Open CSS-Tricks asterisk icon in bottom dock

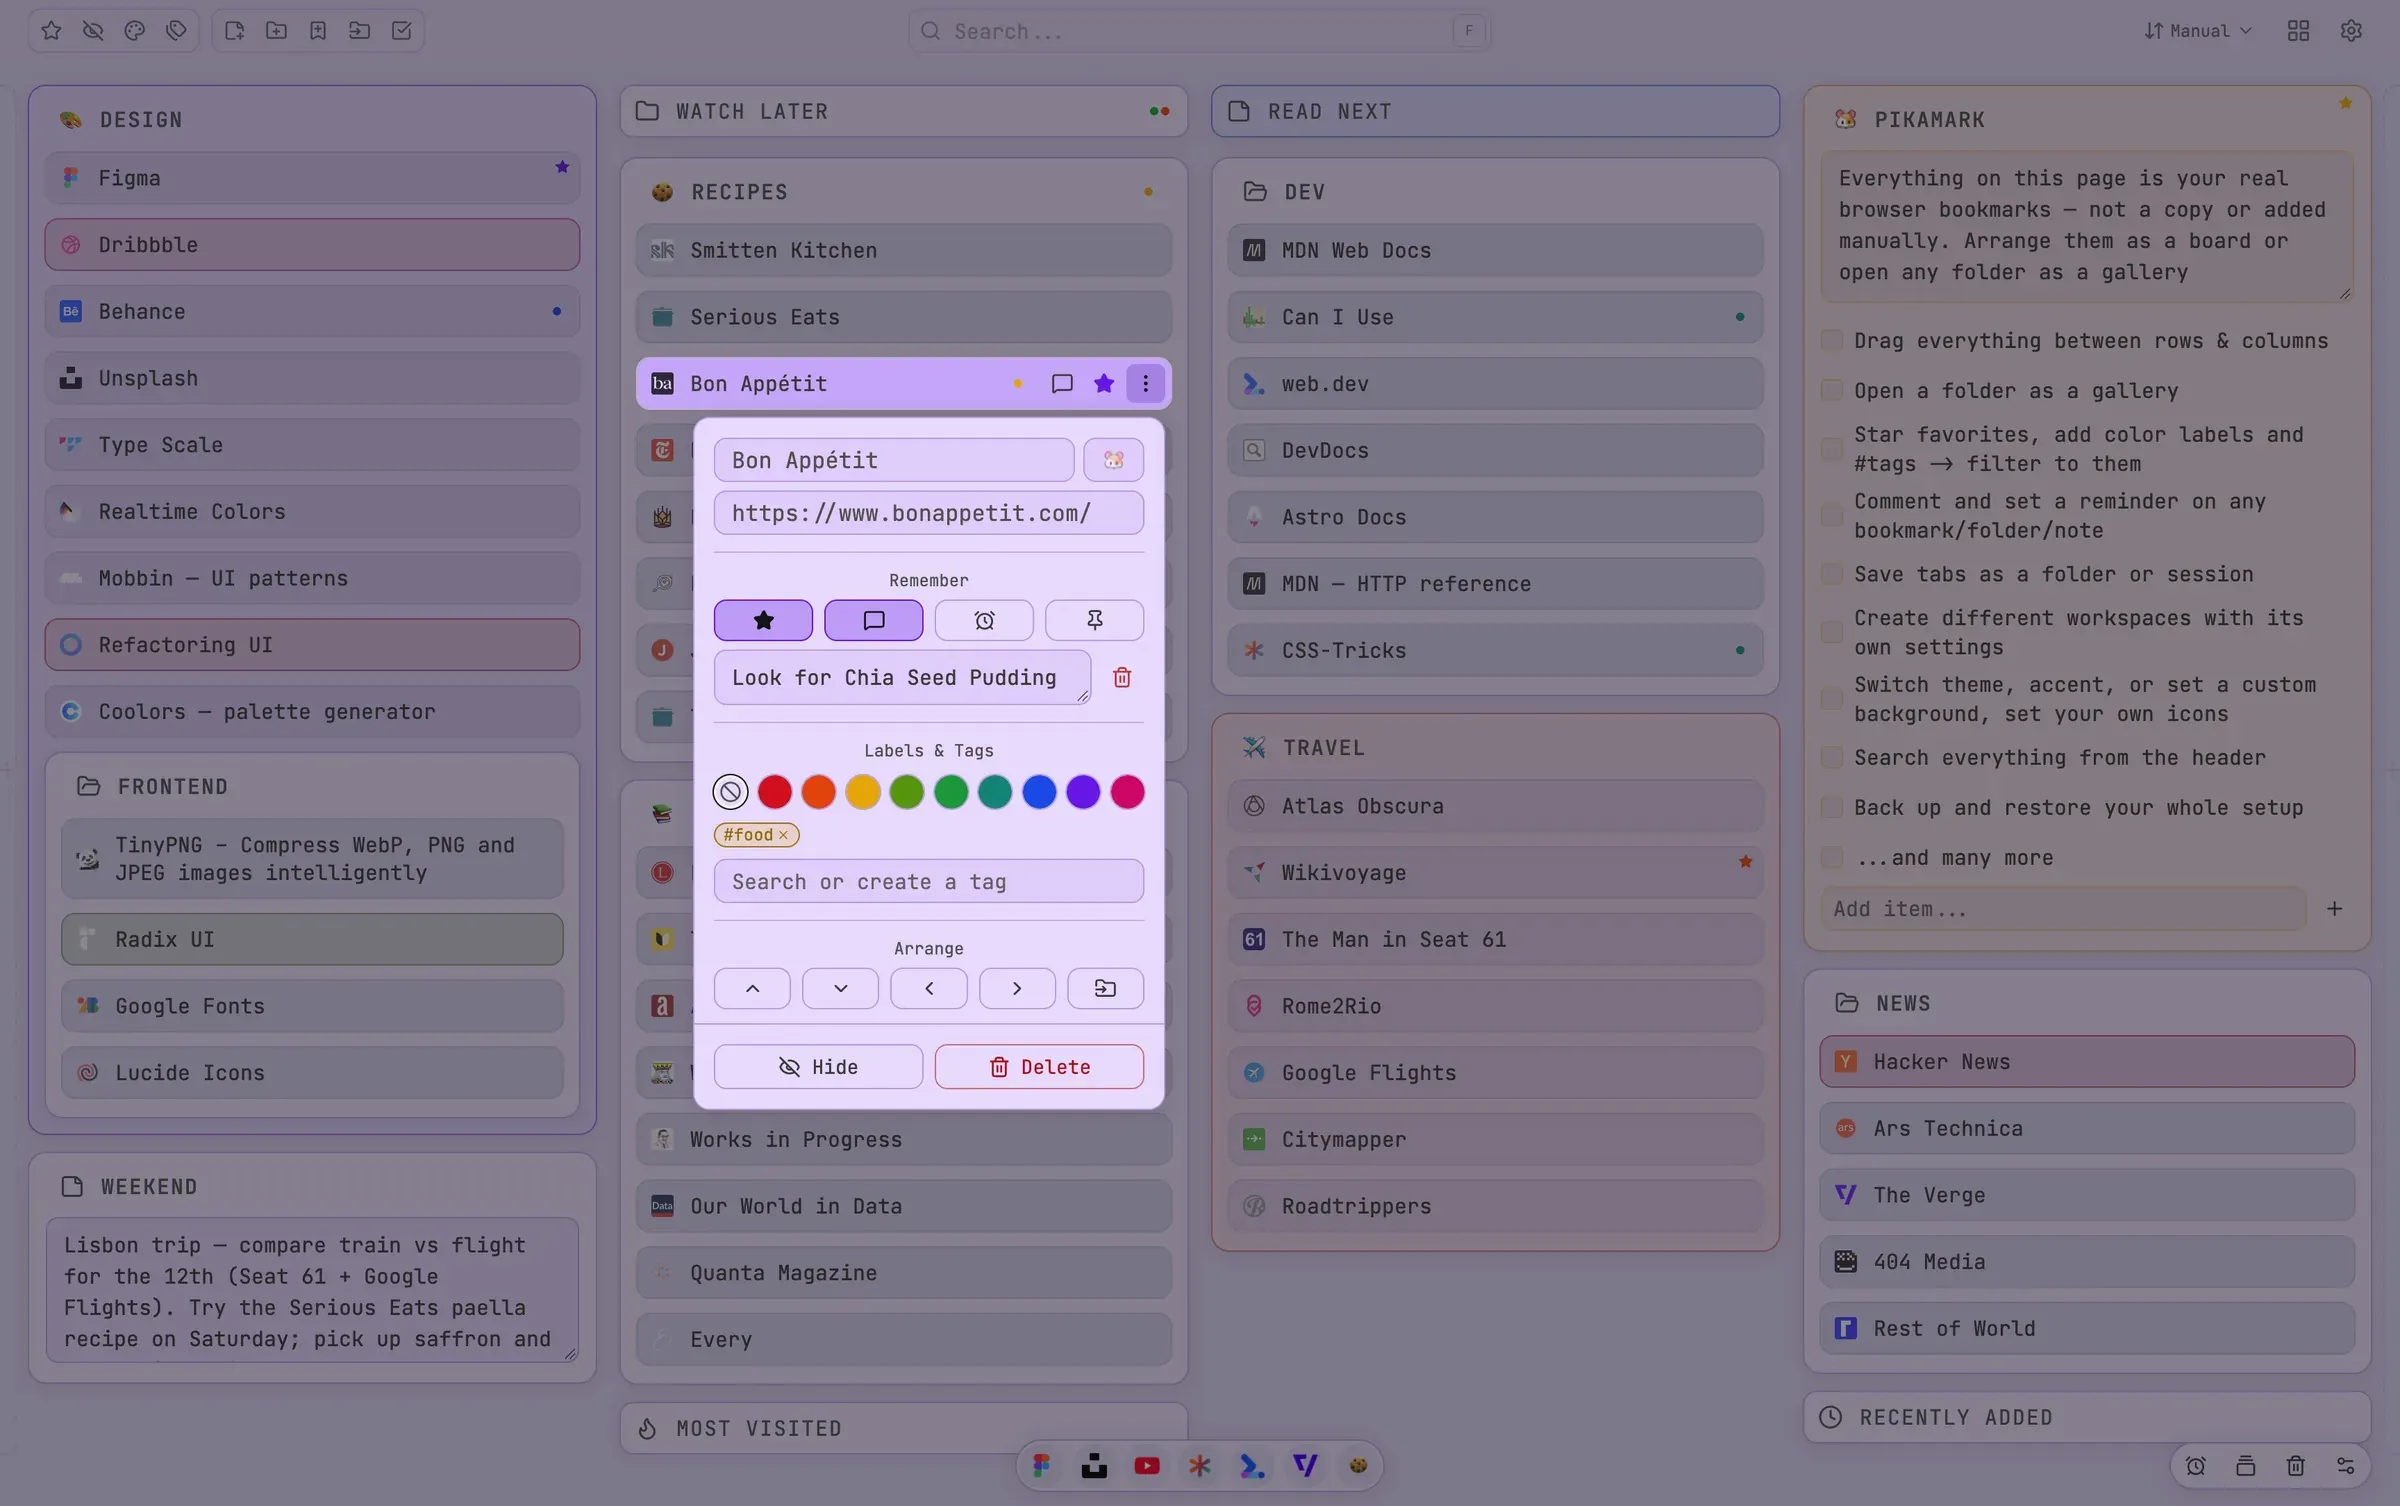coord(1200,1466)
